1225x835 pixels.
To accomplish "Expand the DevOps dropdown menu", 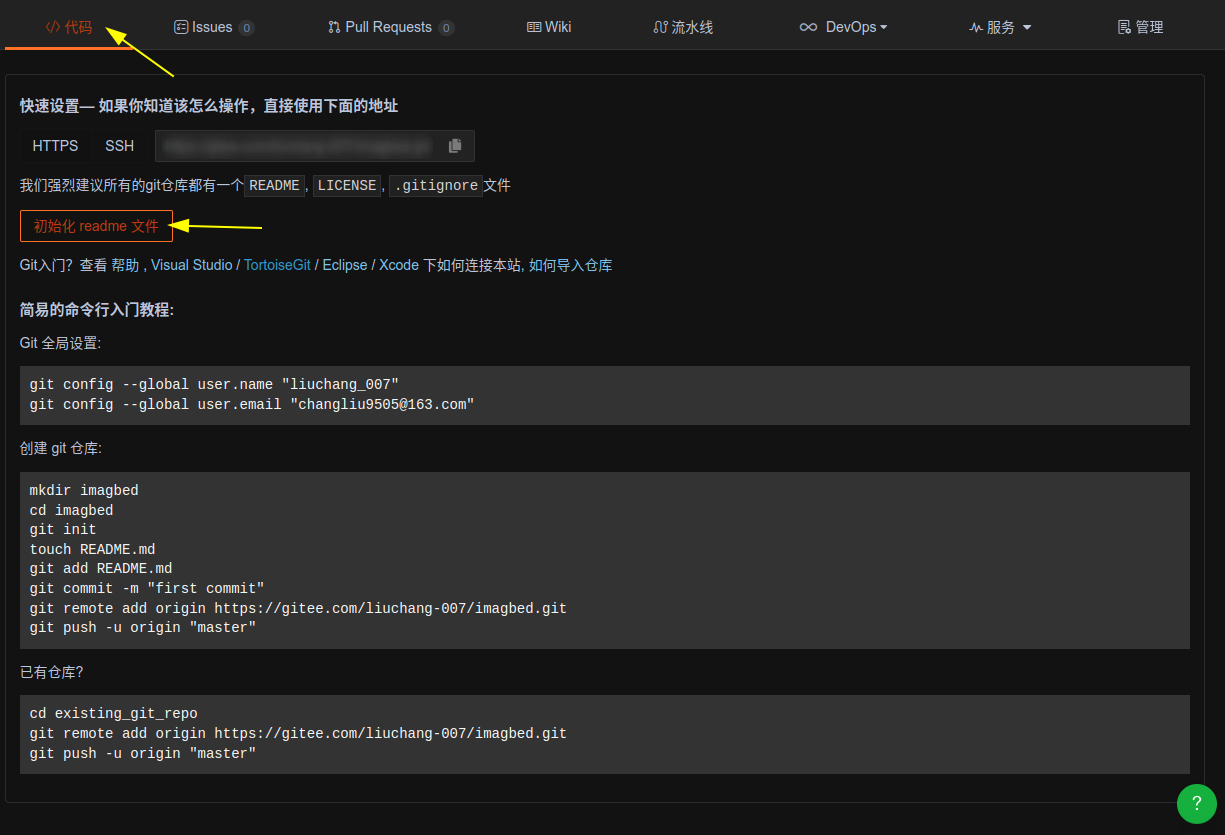I will point(844,27).
